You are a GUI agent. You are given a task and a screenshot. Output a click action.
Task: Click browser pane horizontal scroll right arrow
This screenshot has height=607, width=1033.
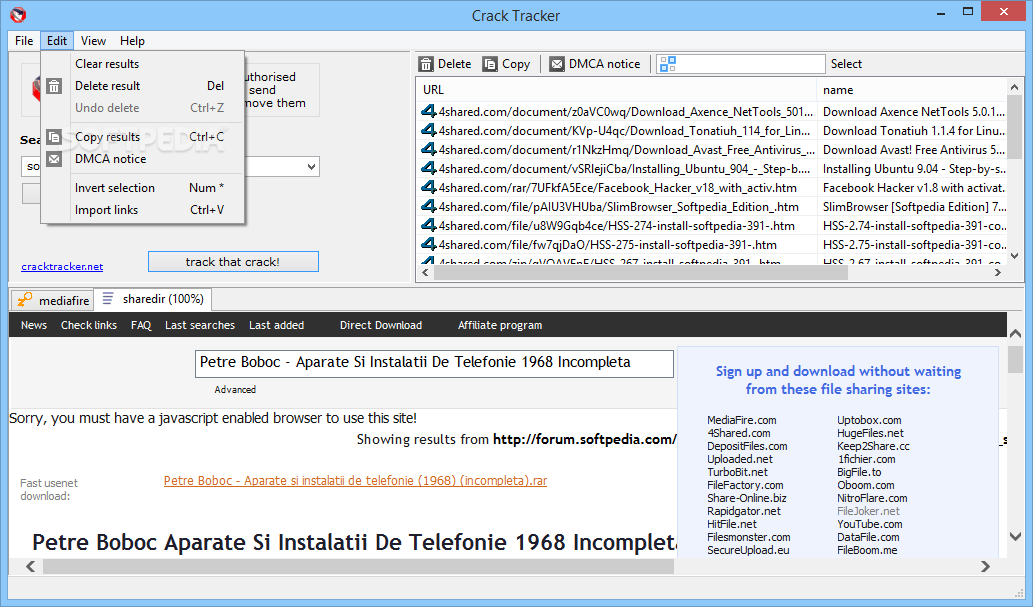click(x=986, y=566)
